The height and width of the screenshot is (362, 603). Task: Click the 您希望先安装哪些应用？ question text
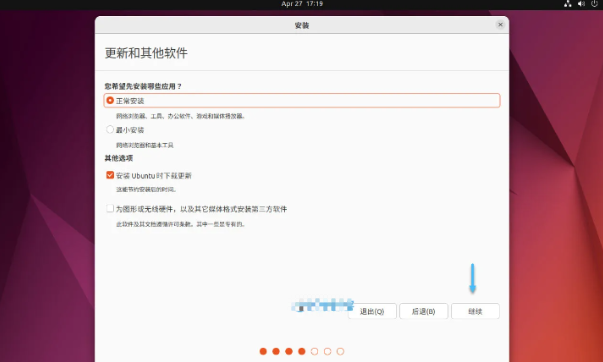coord(143,87)
